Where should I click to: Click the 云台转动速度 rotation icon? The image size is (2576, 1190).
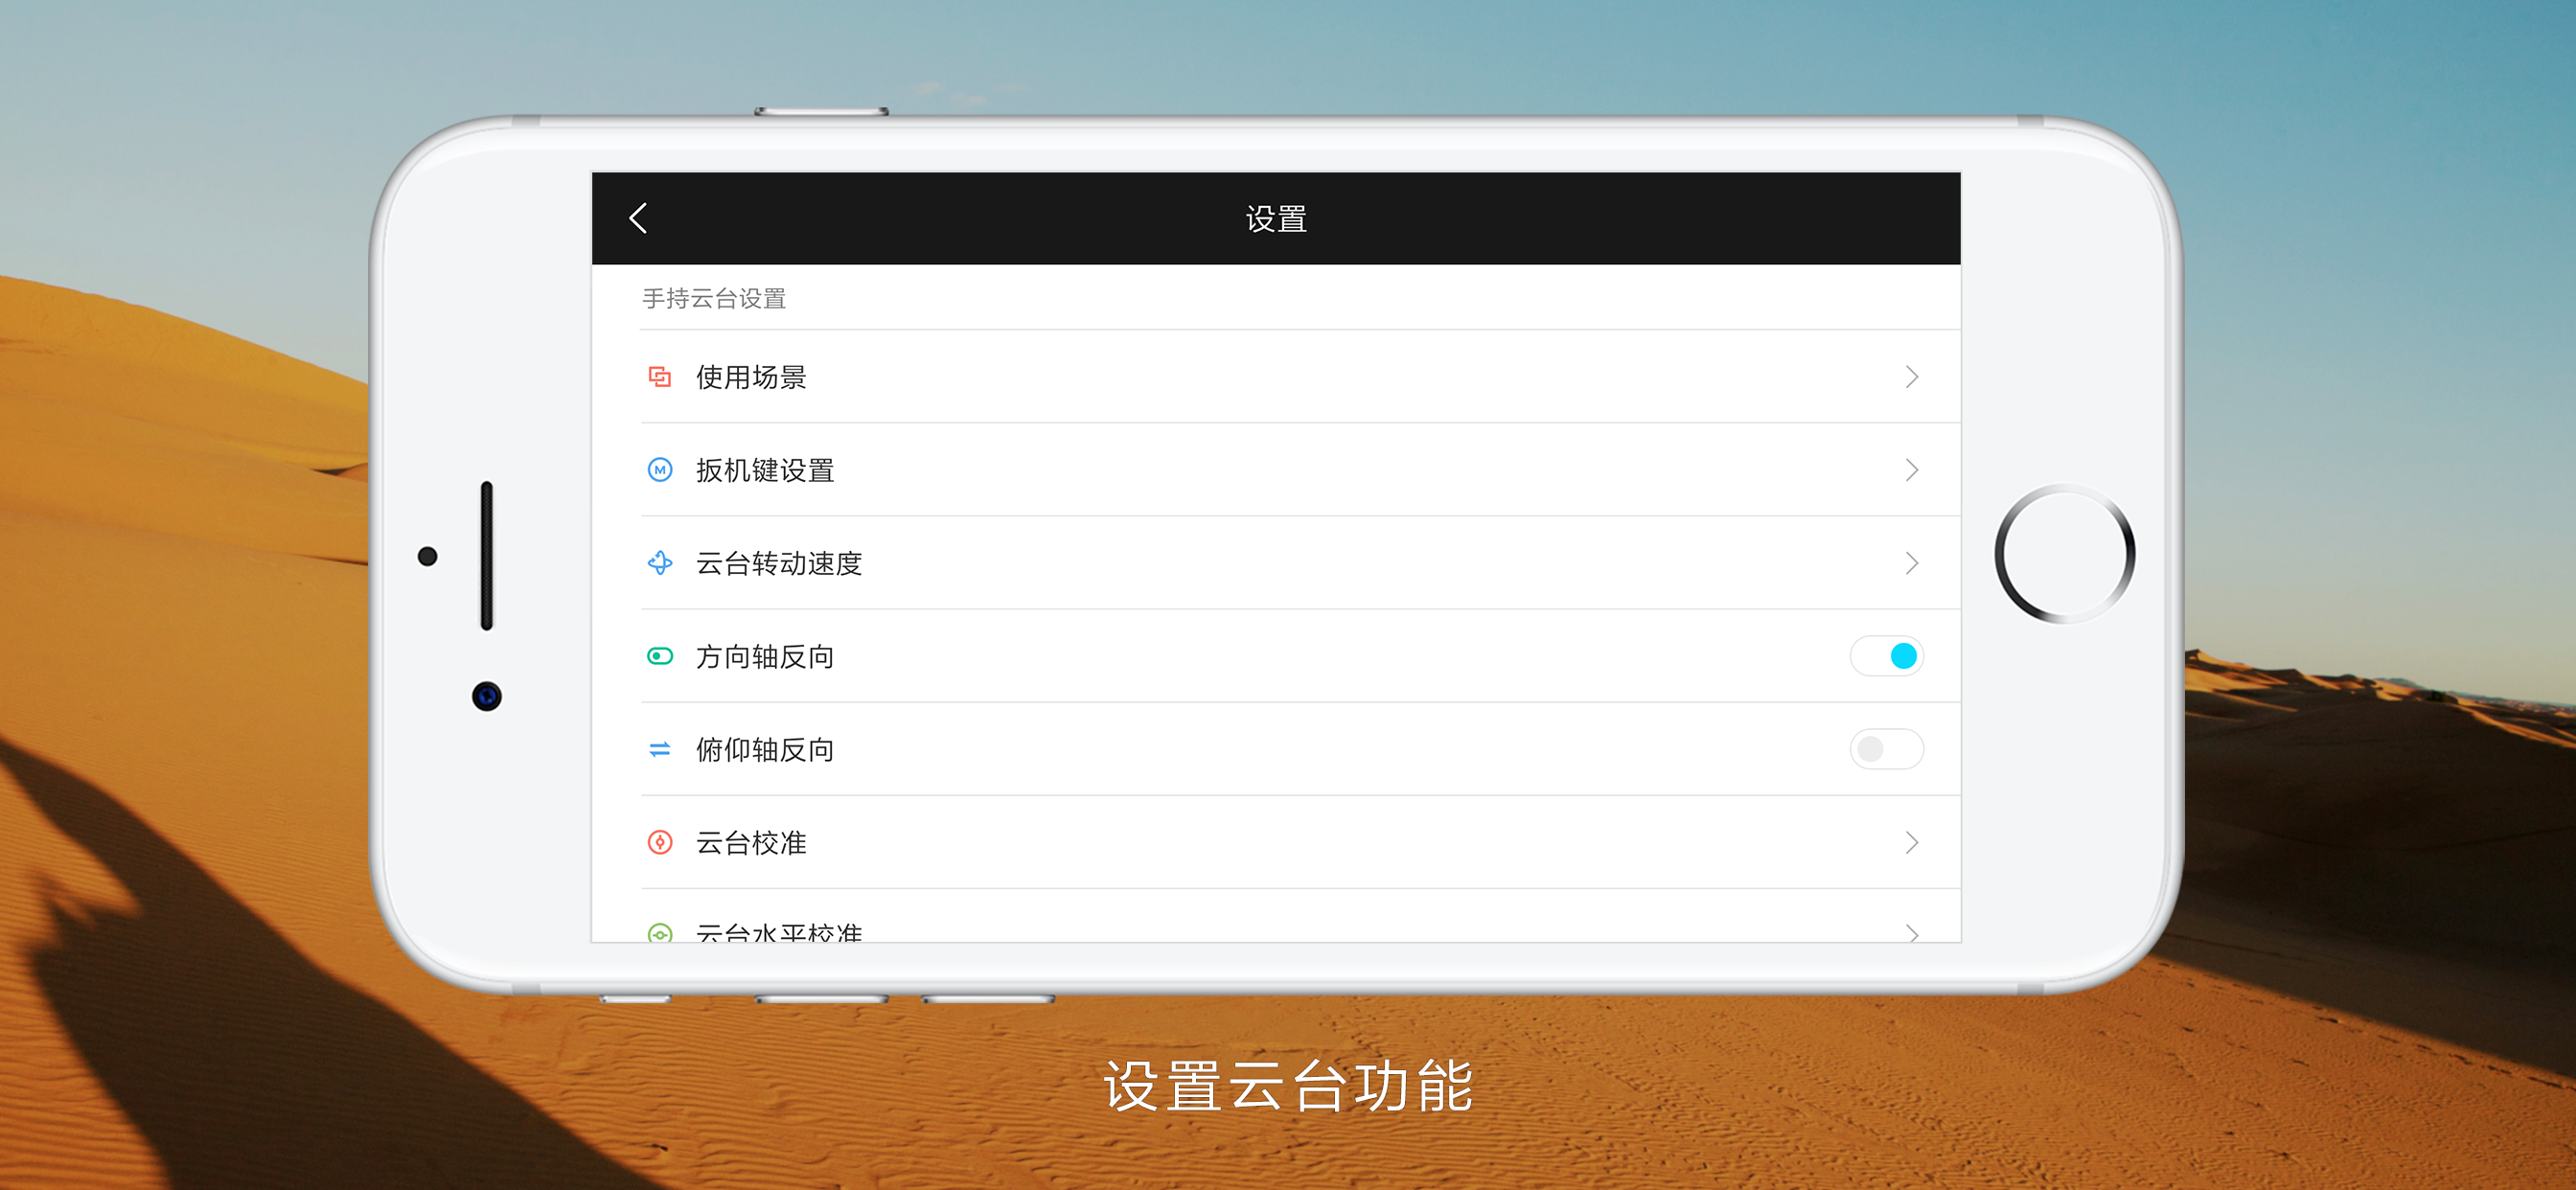[x=660, y=563]
